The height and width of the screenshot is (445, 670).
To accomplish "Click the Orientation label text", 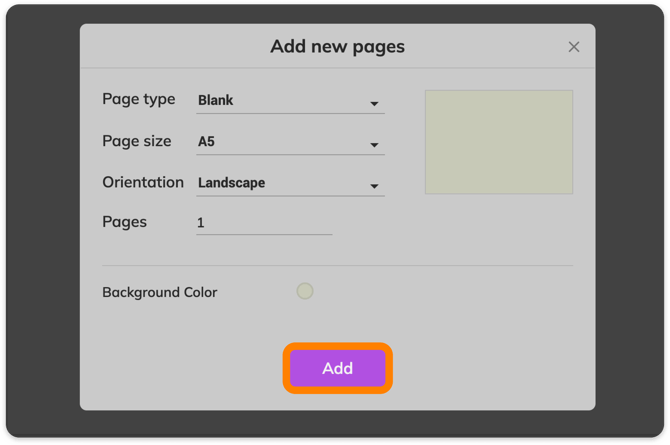I will tap(143, 182).
